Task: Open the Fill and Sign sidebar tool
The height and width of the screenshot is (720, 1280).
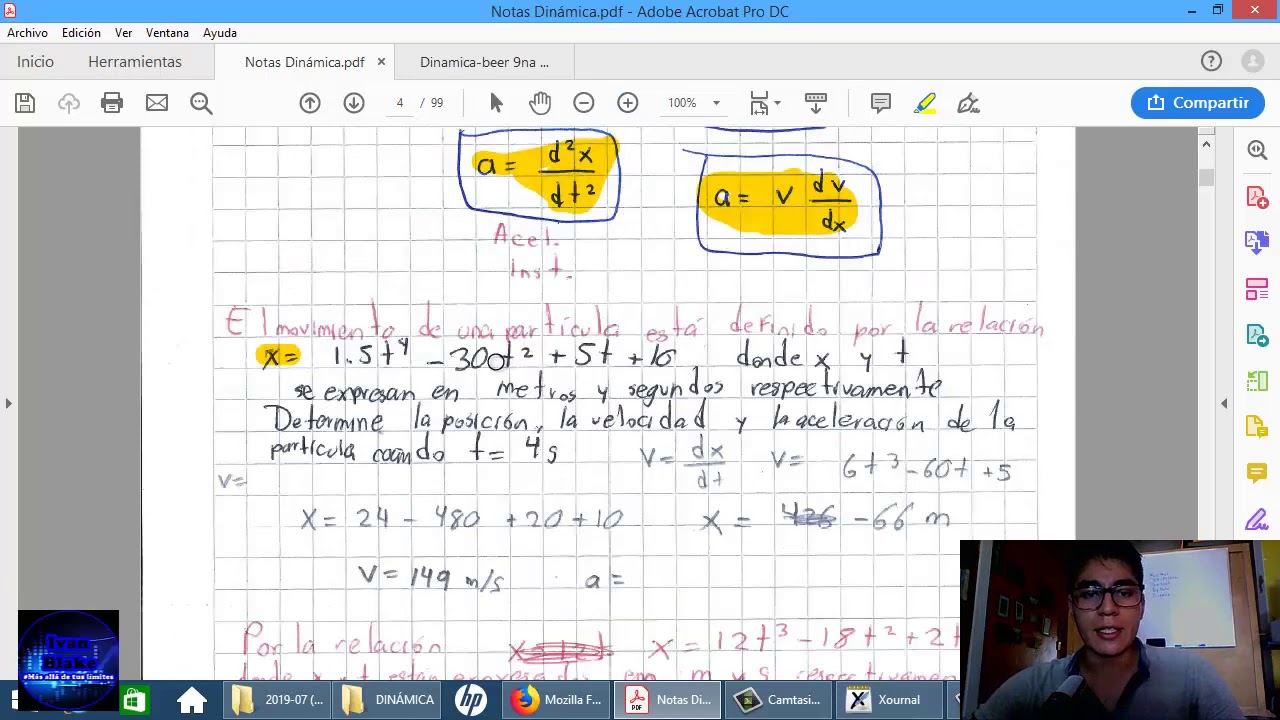Action: [1257, 520]
